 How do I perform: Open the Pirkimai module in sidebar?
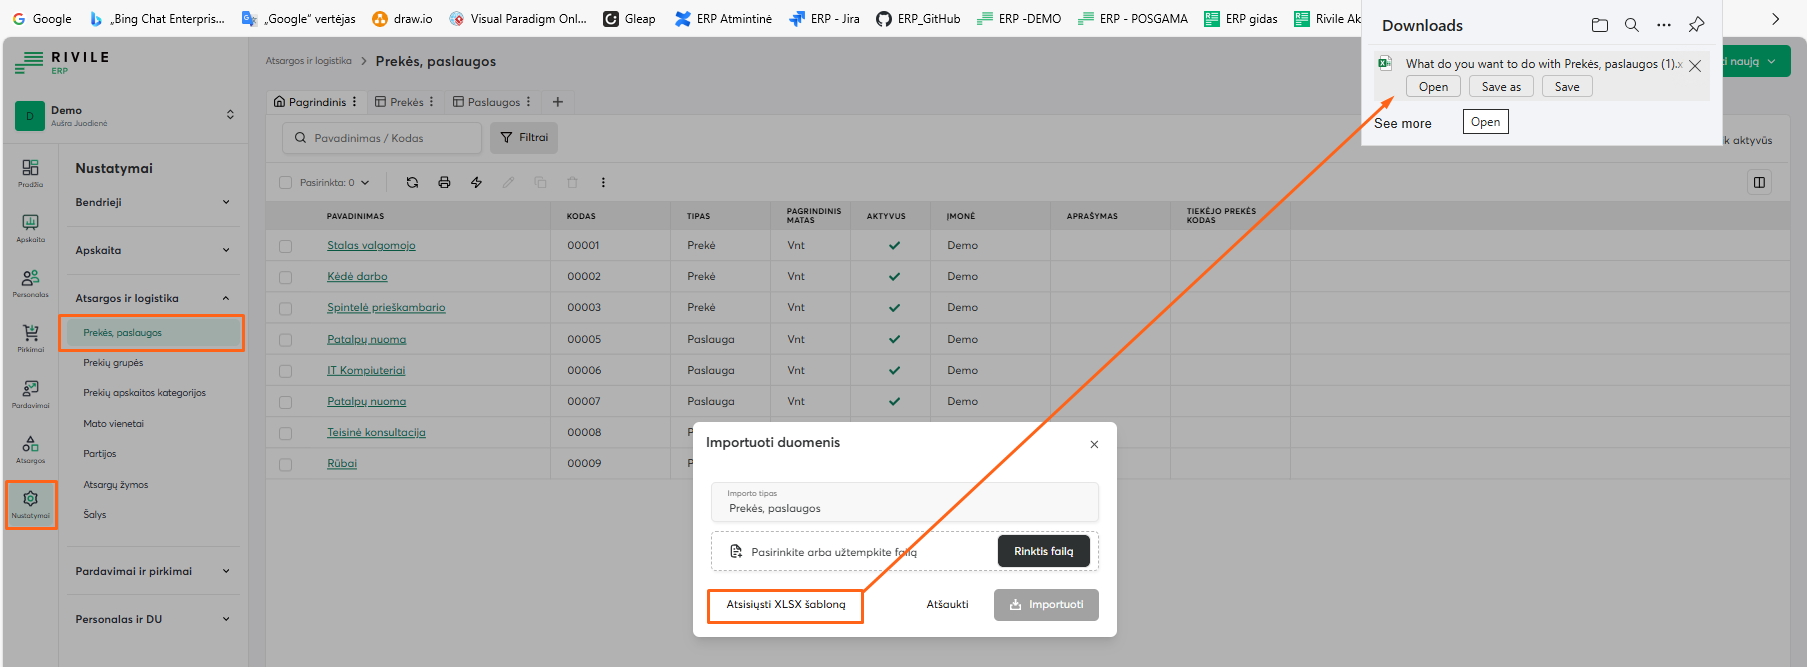click(x=31, y=337)
